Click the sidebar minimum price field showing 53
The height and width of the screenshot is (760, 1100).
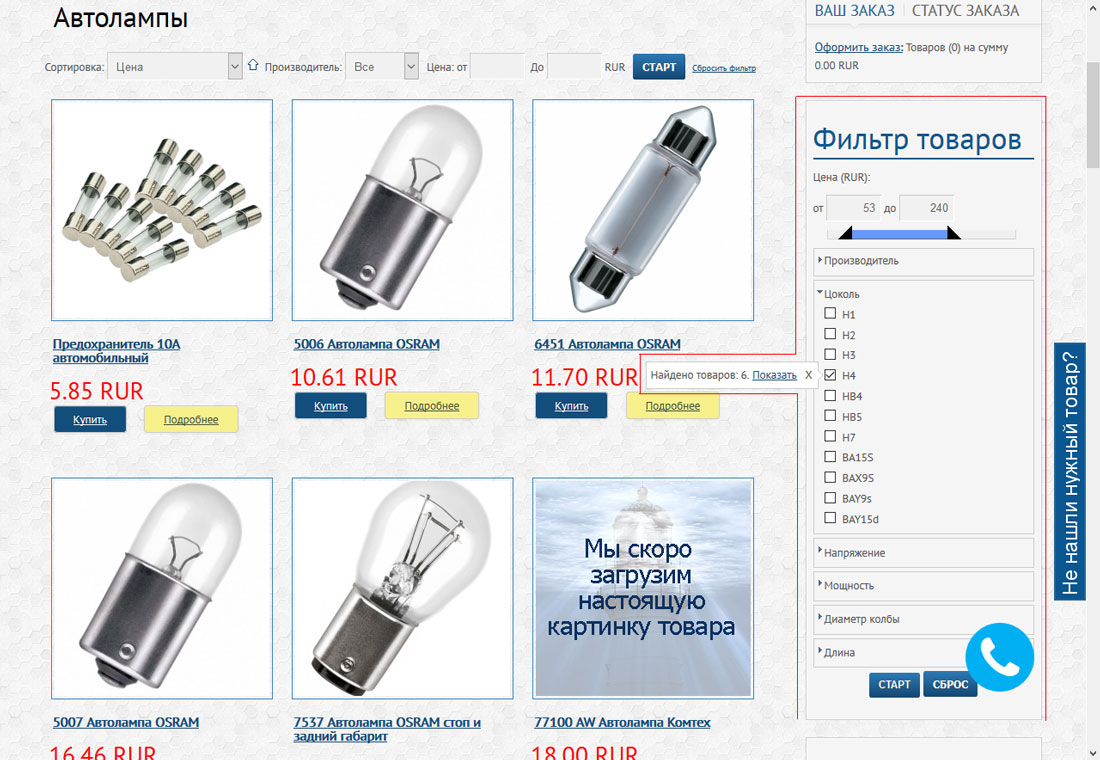(853, 208)
